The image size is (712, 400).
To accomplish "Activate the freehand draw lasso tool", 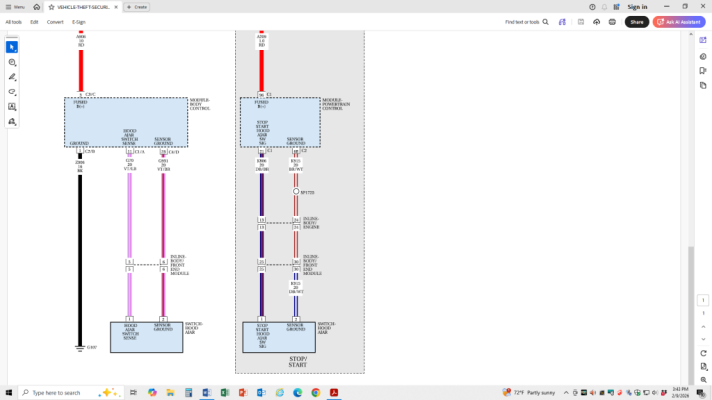I will 12,92.
